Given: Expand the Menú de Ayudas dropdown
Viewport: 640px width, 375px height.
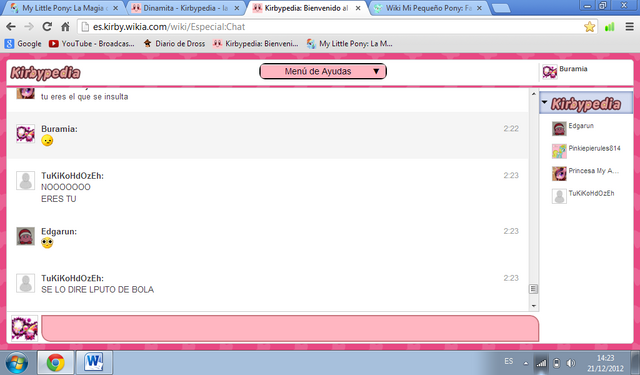Looking at the screenshot, I should point(323,71).
